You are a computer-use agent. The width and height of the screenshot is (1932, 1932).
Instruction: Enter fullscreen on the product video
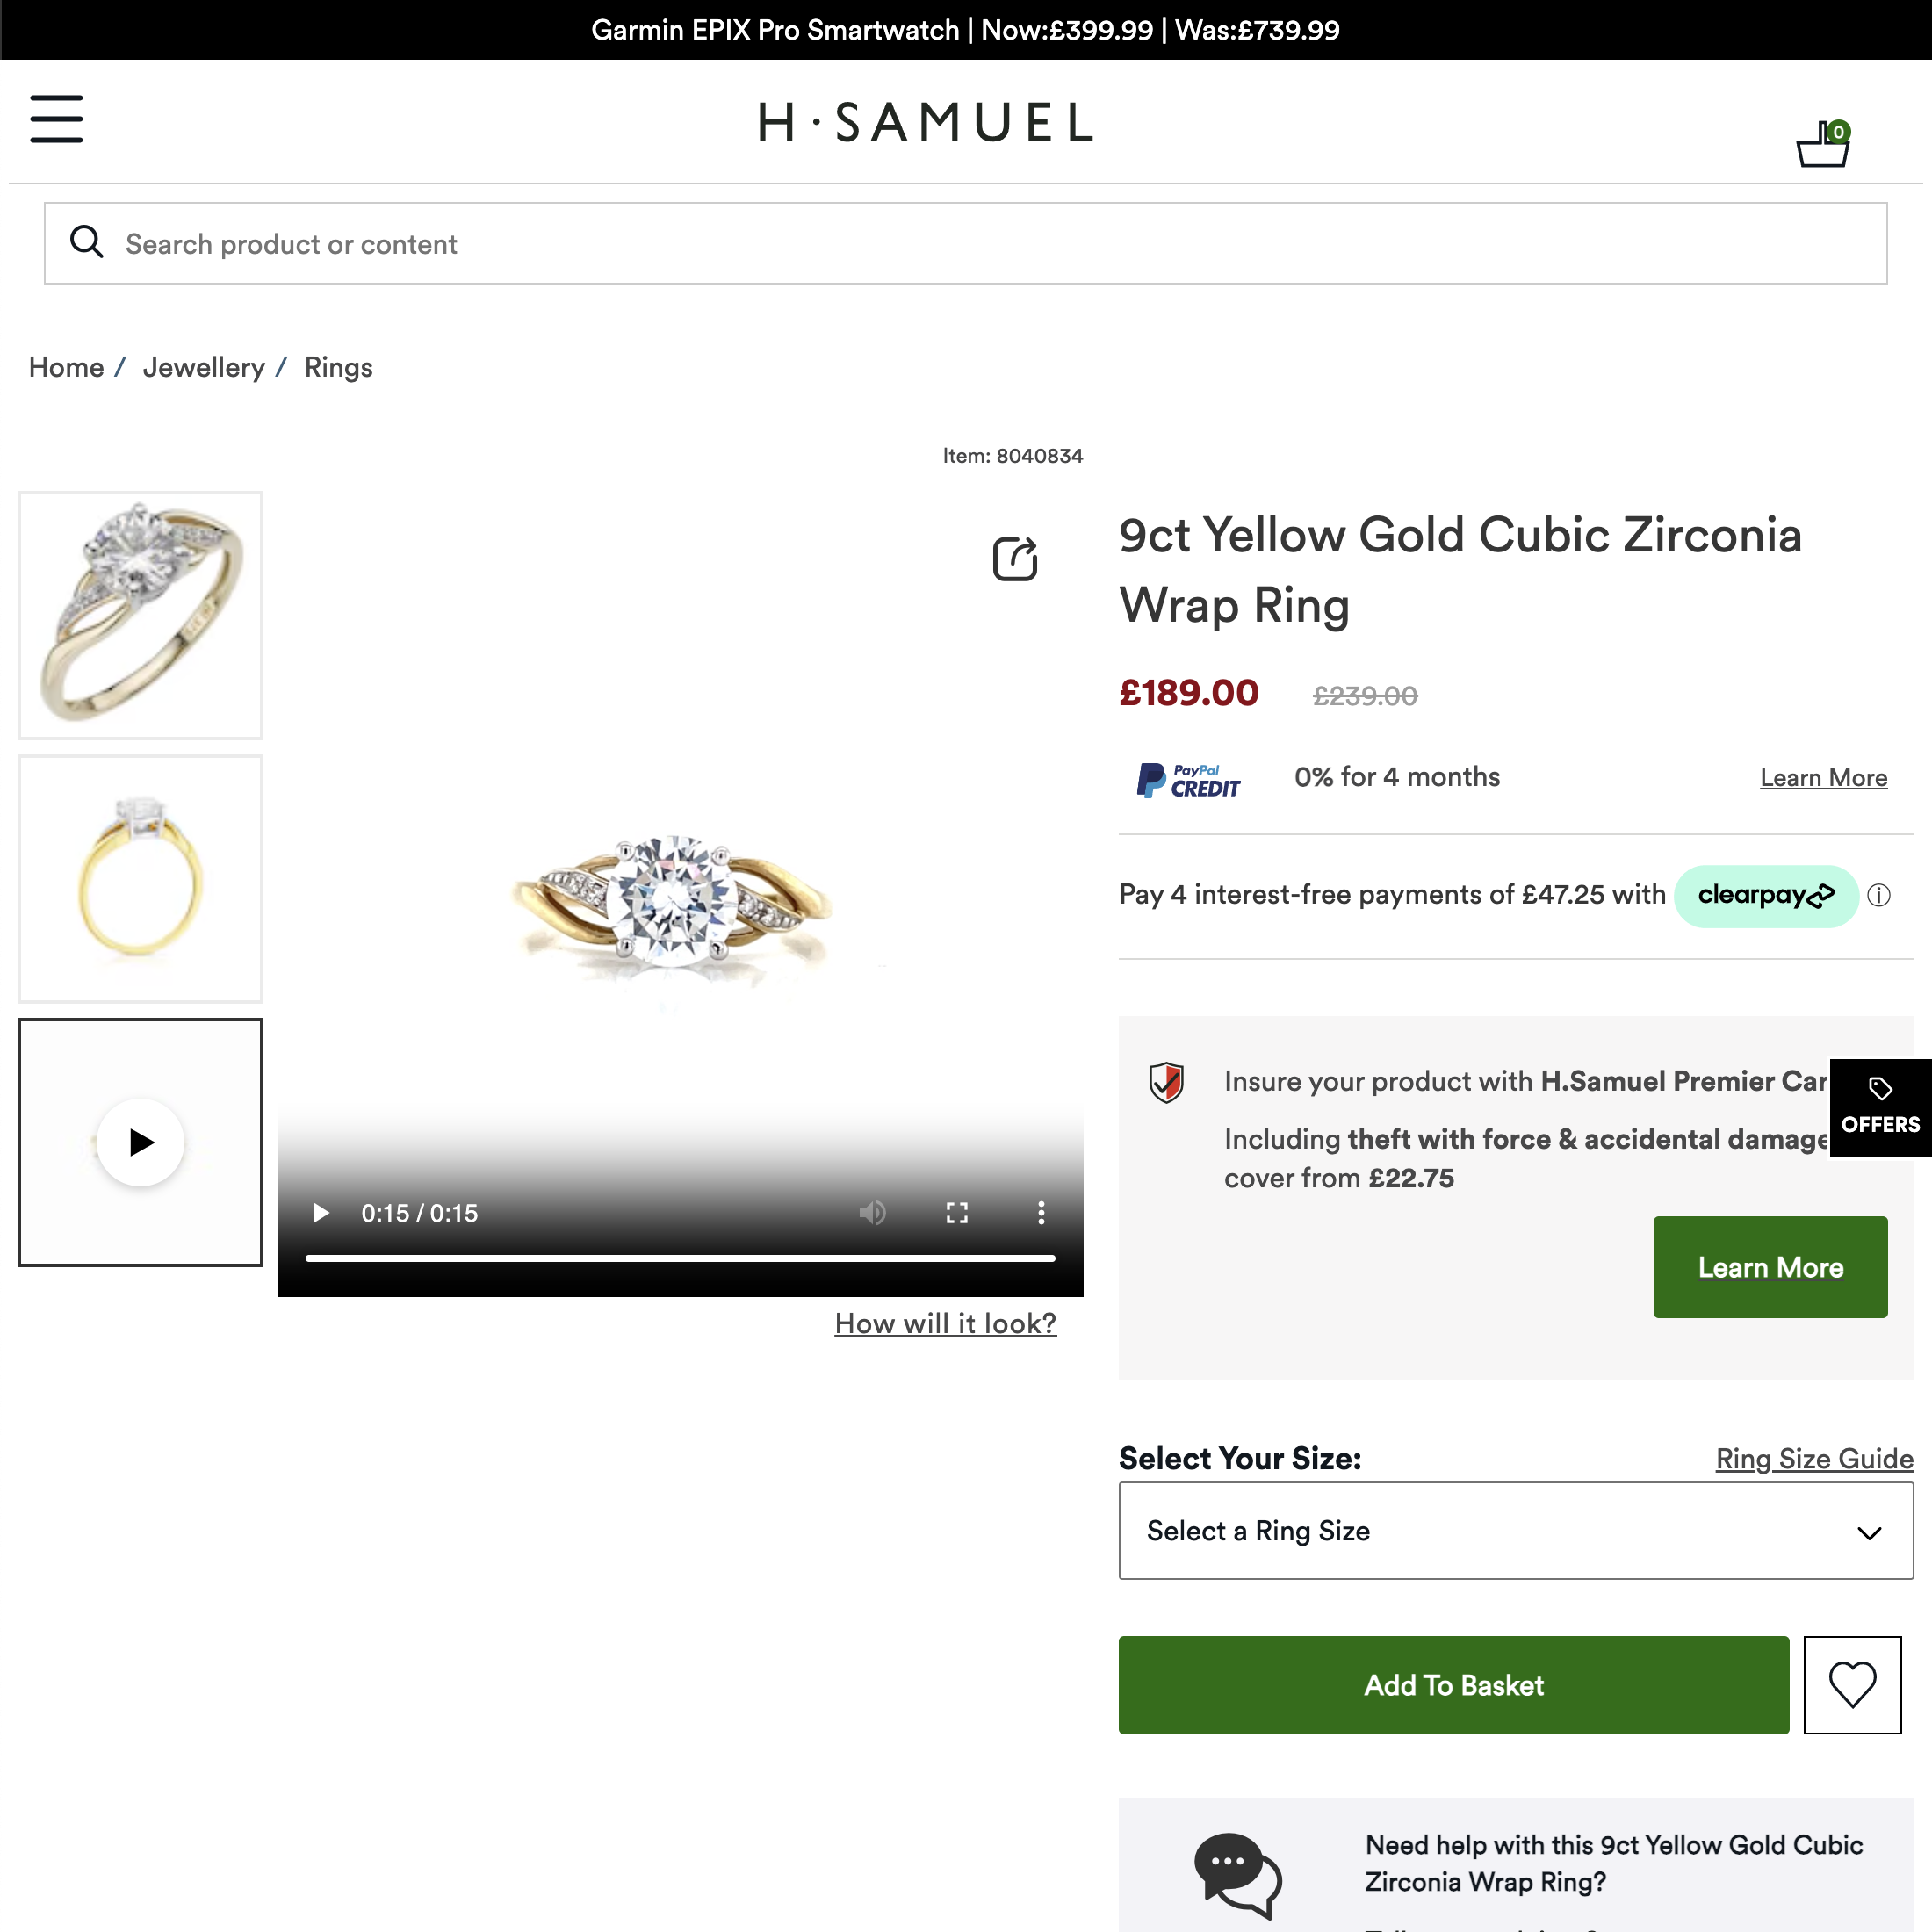coord(956,1213)
